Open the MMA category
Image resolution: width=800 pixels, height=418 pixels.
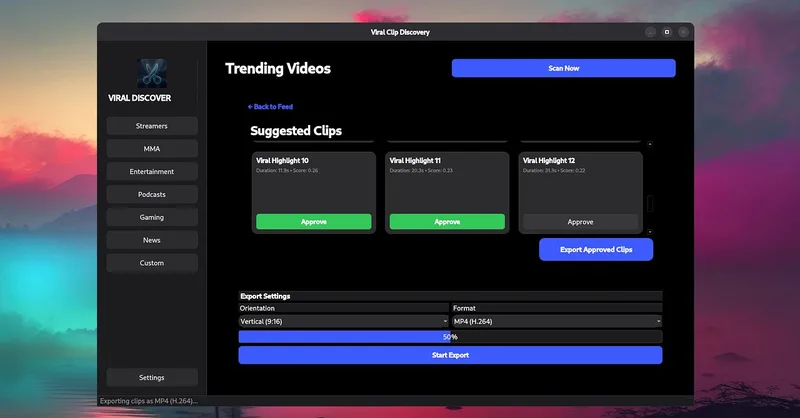click(152, 149)
